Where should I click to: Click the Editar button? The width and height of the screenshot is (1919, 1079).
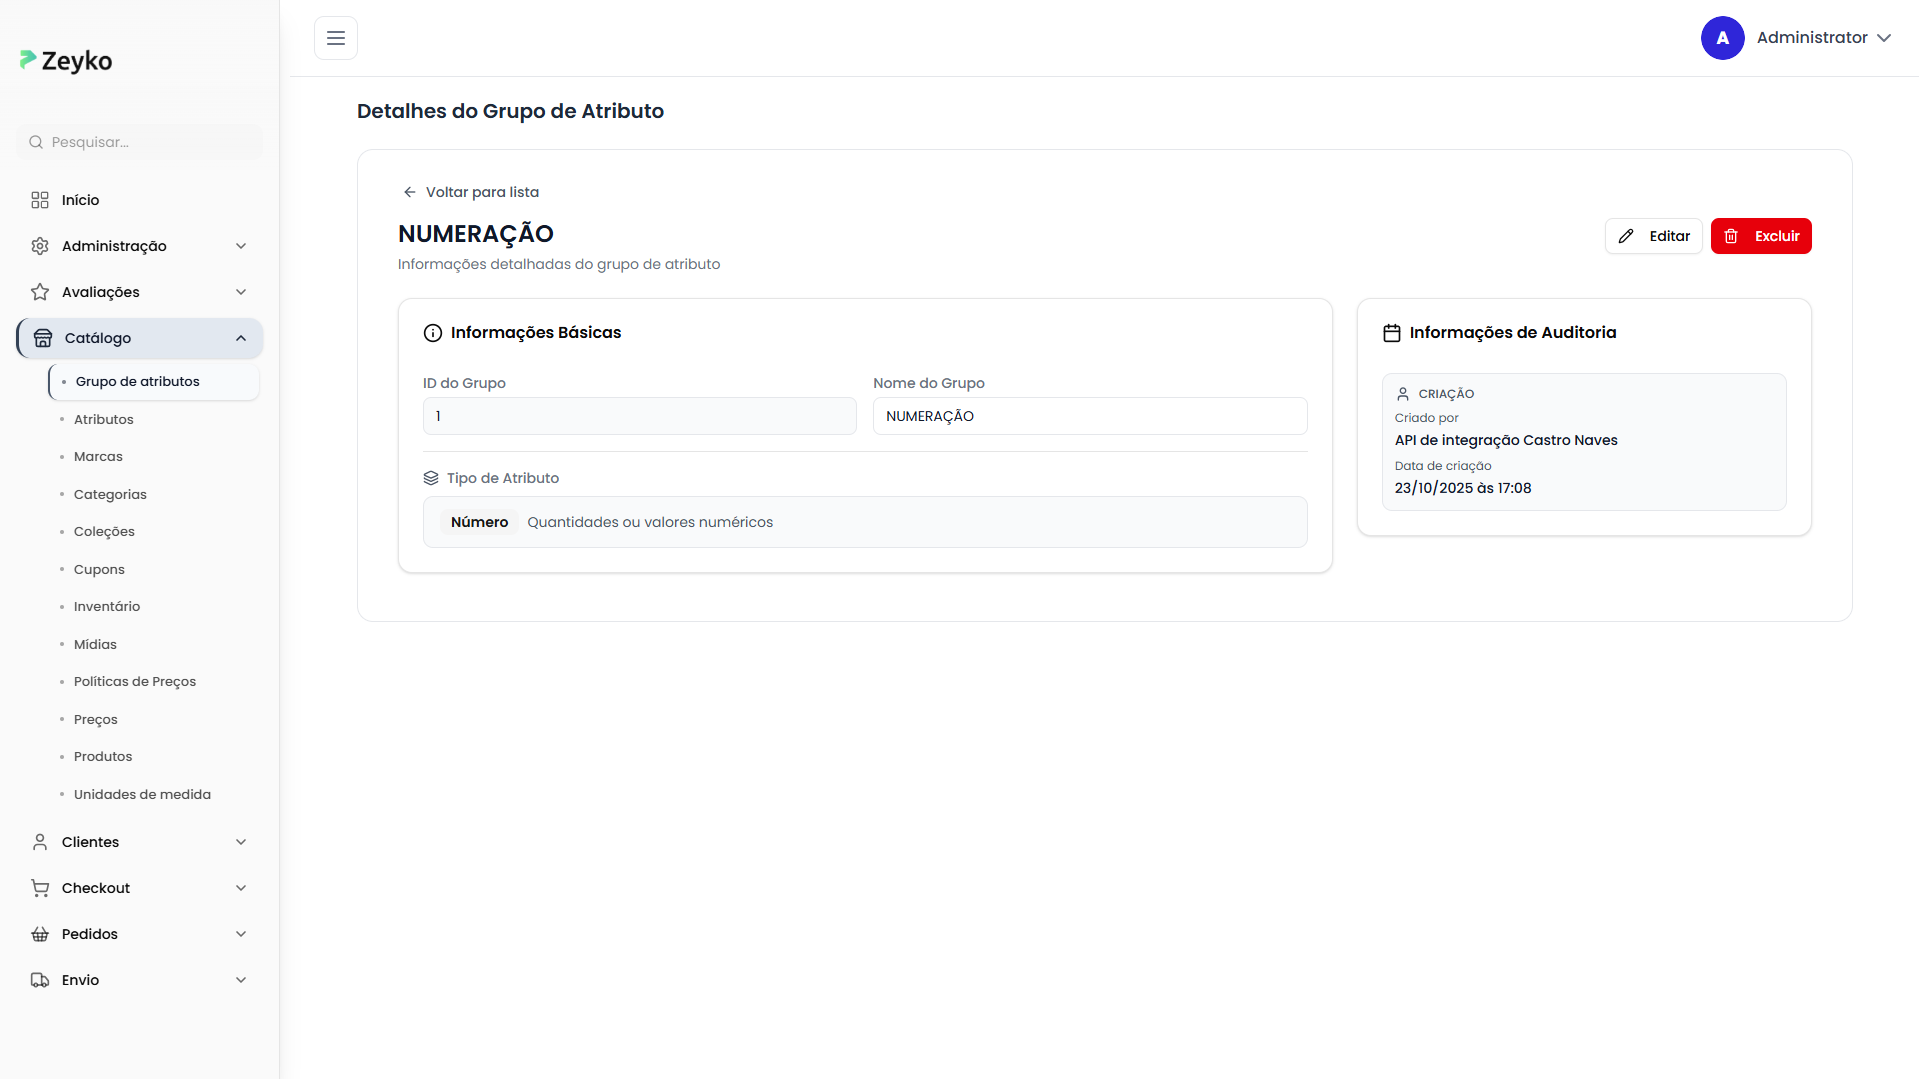(1653, 236)
